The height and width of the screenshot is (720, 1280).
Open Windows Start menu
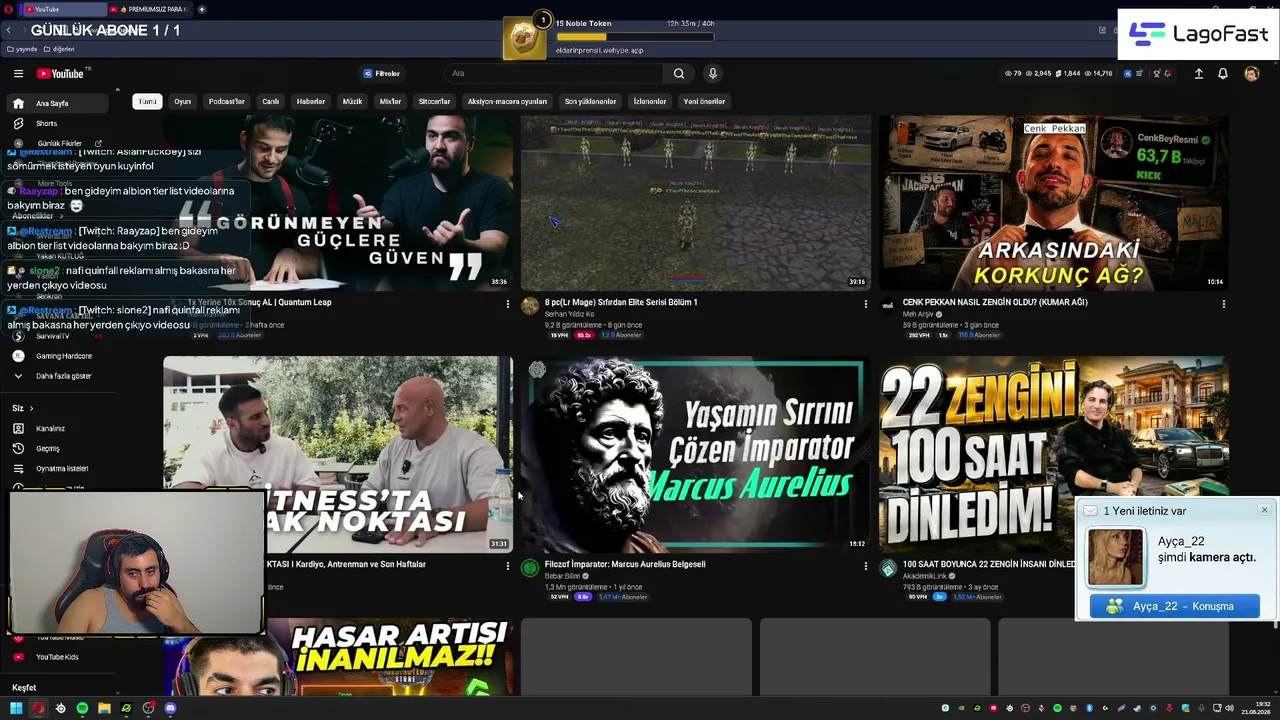point(16,708)
